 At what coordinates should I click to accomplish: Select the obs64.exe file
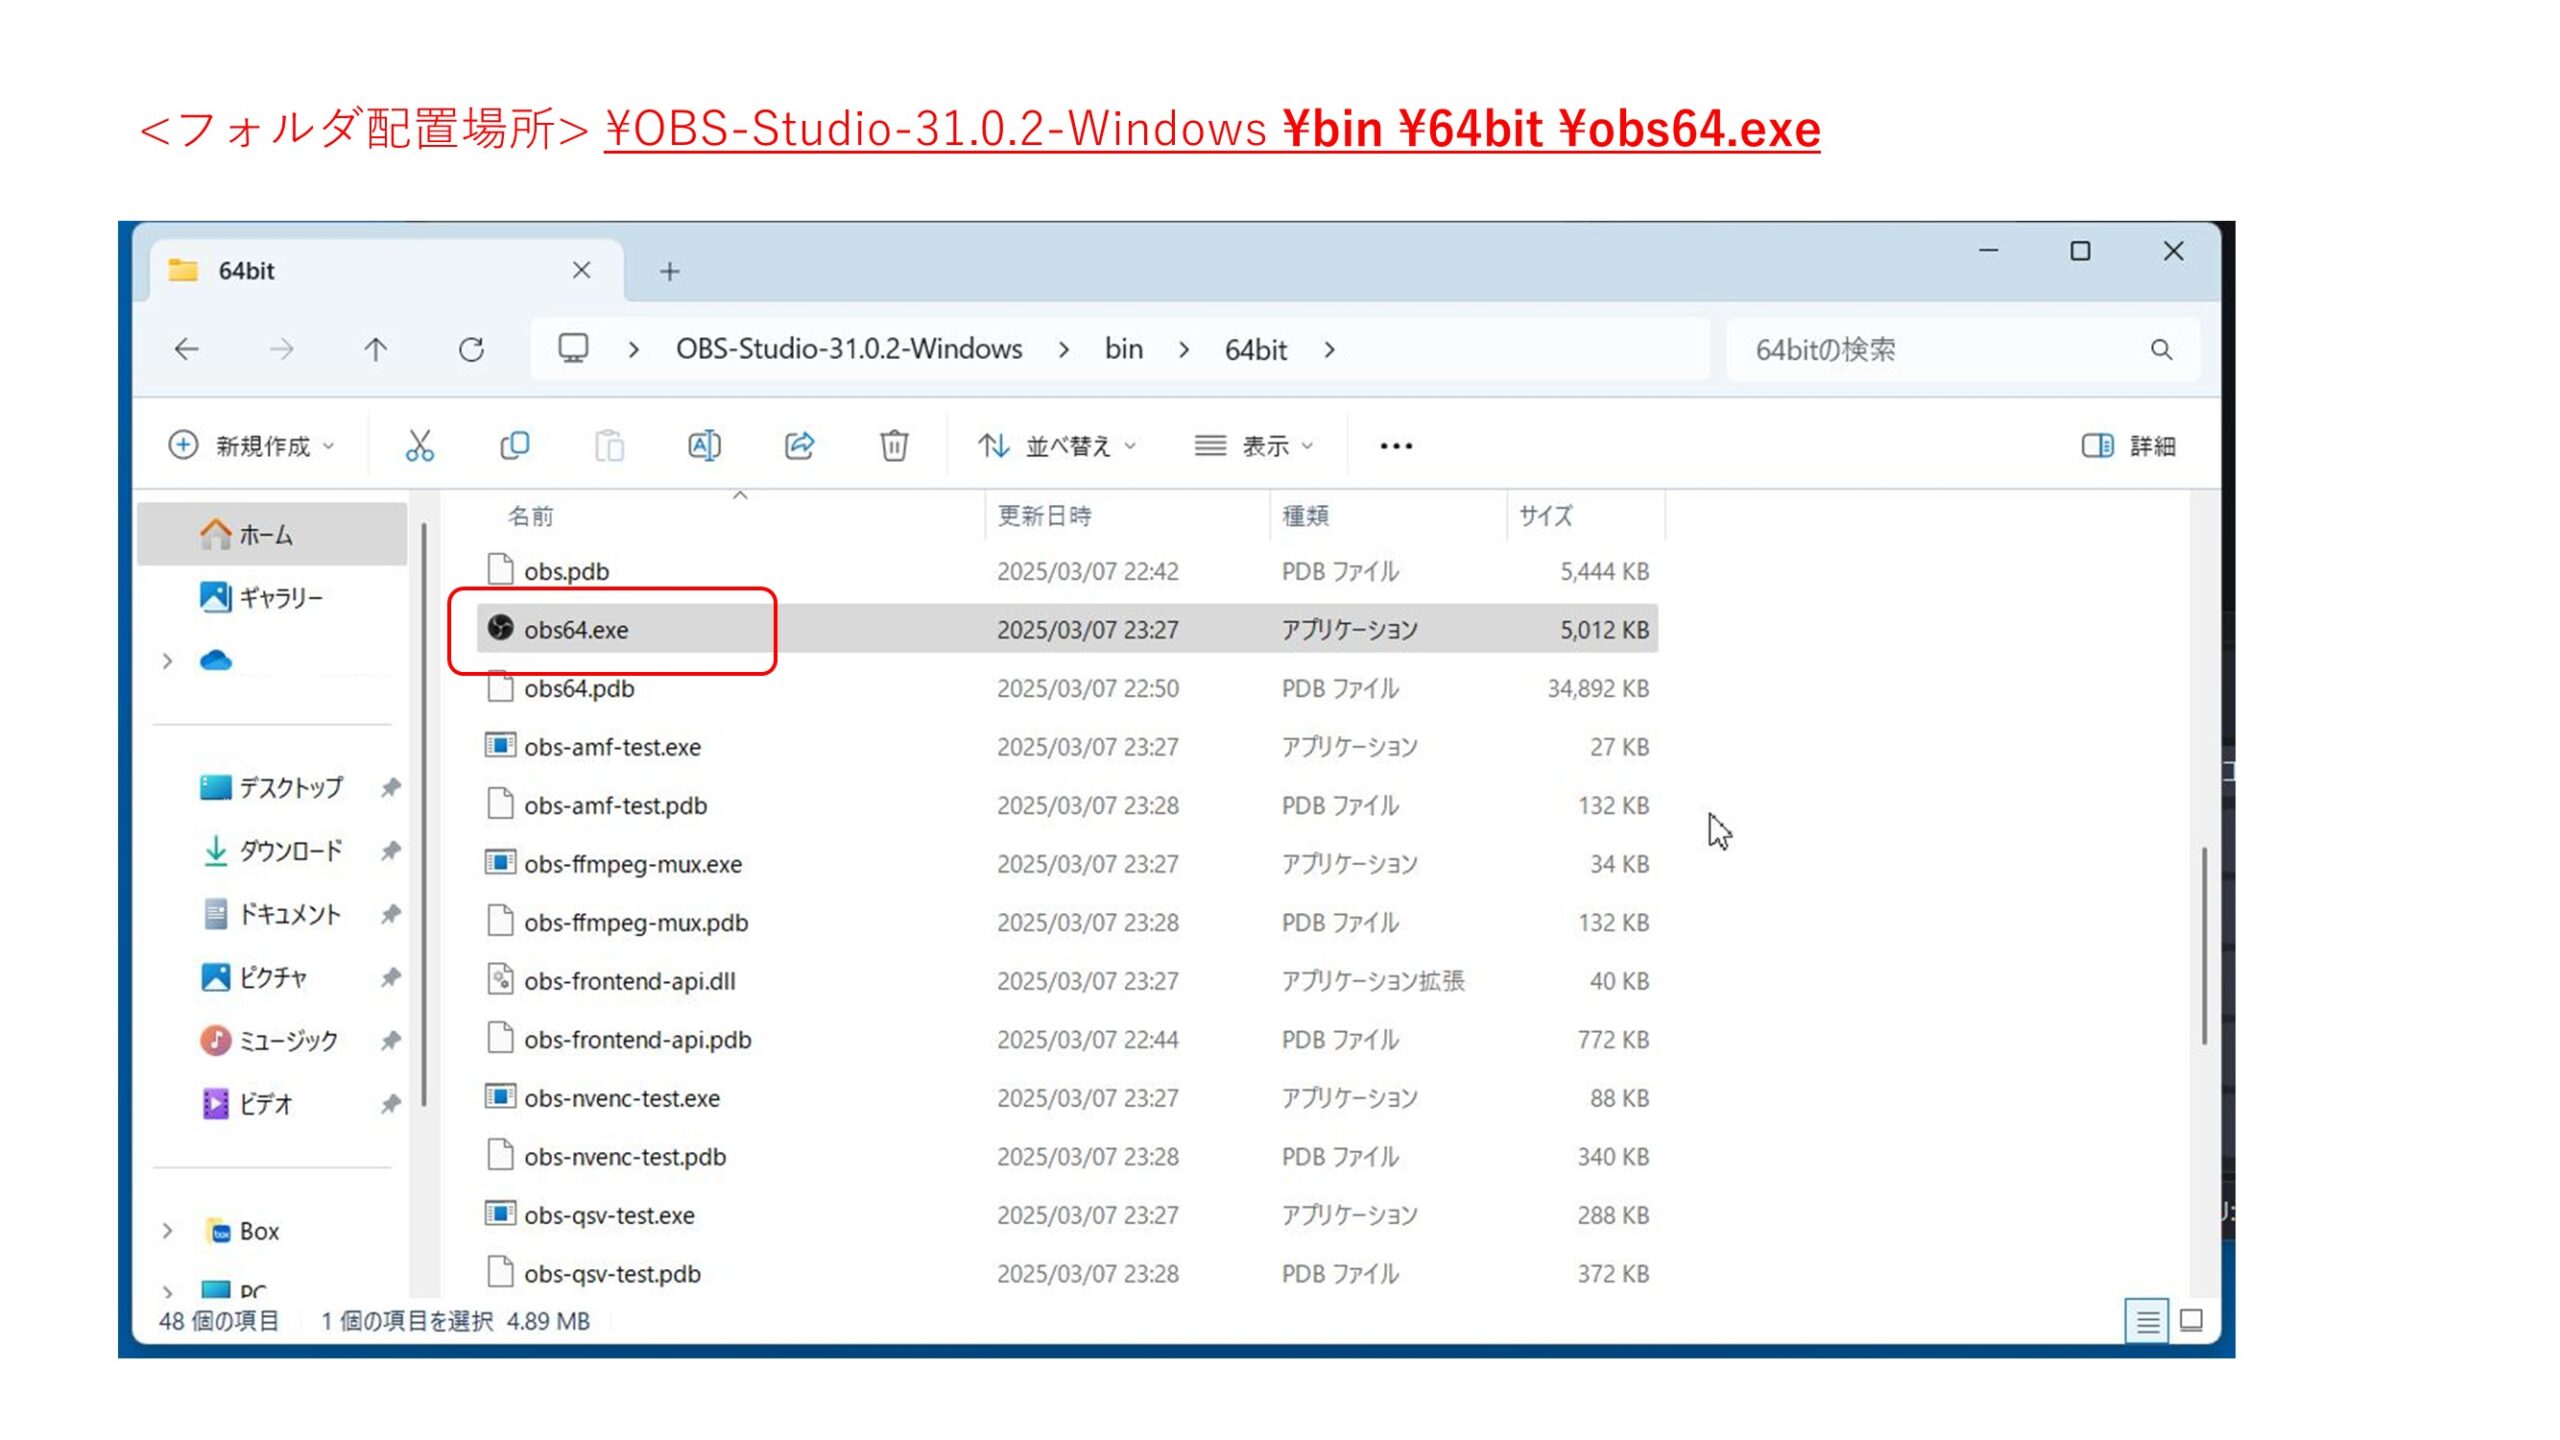point(1067,630)
